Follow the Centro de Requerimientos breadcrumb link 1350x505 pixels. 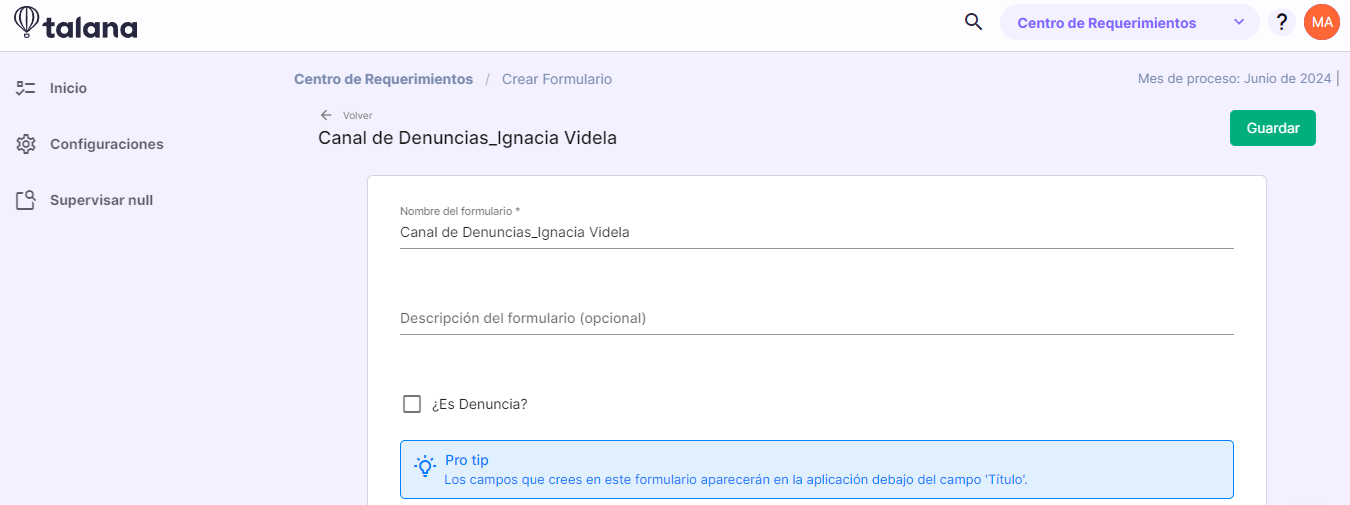click(383, 79)
